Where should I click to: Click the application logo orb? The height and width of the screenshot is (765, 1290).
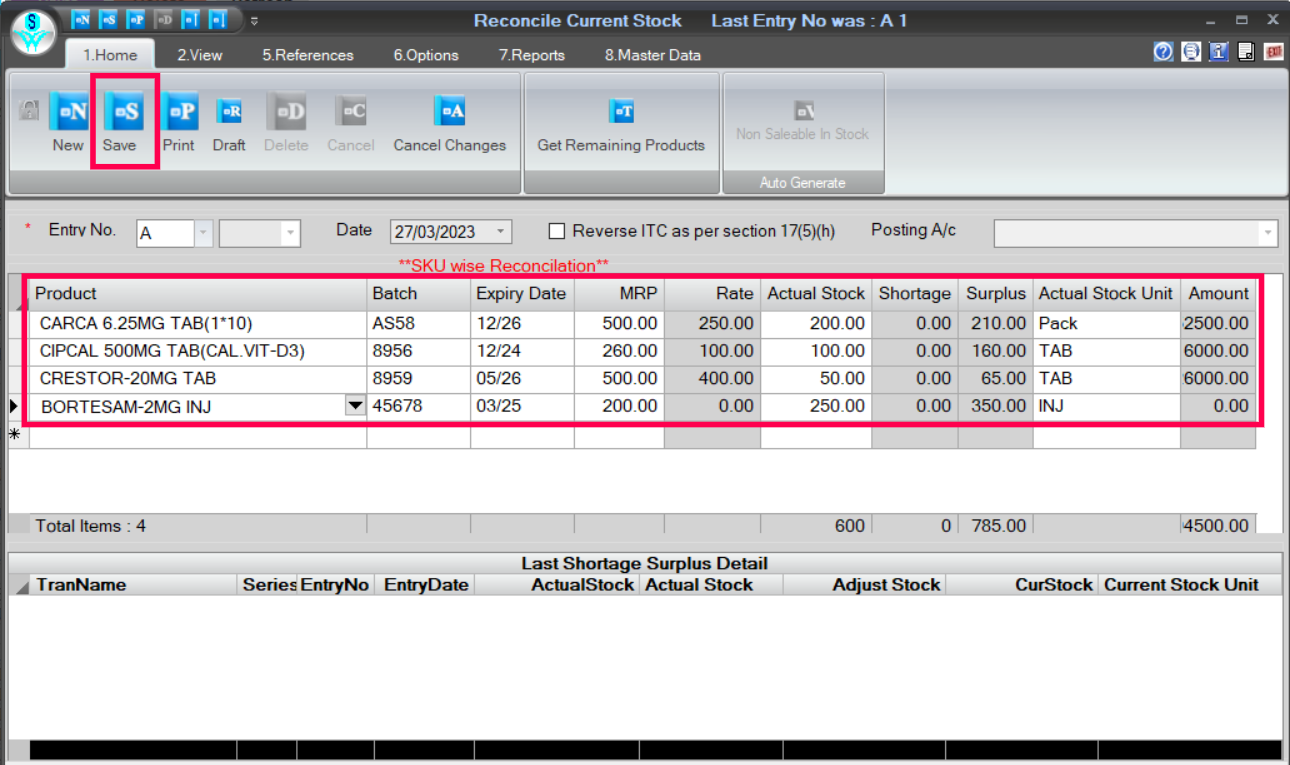34,33
